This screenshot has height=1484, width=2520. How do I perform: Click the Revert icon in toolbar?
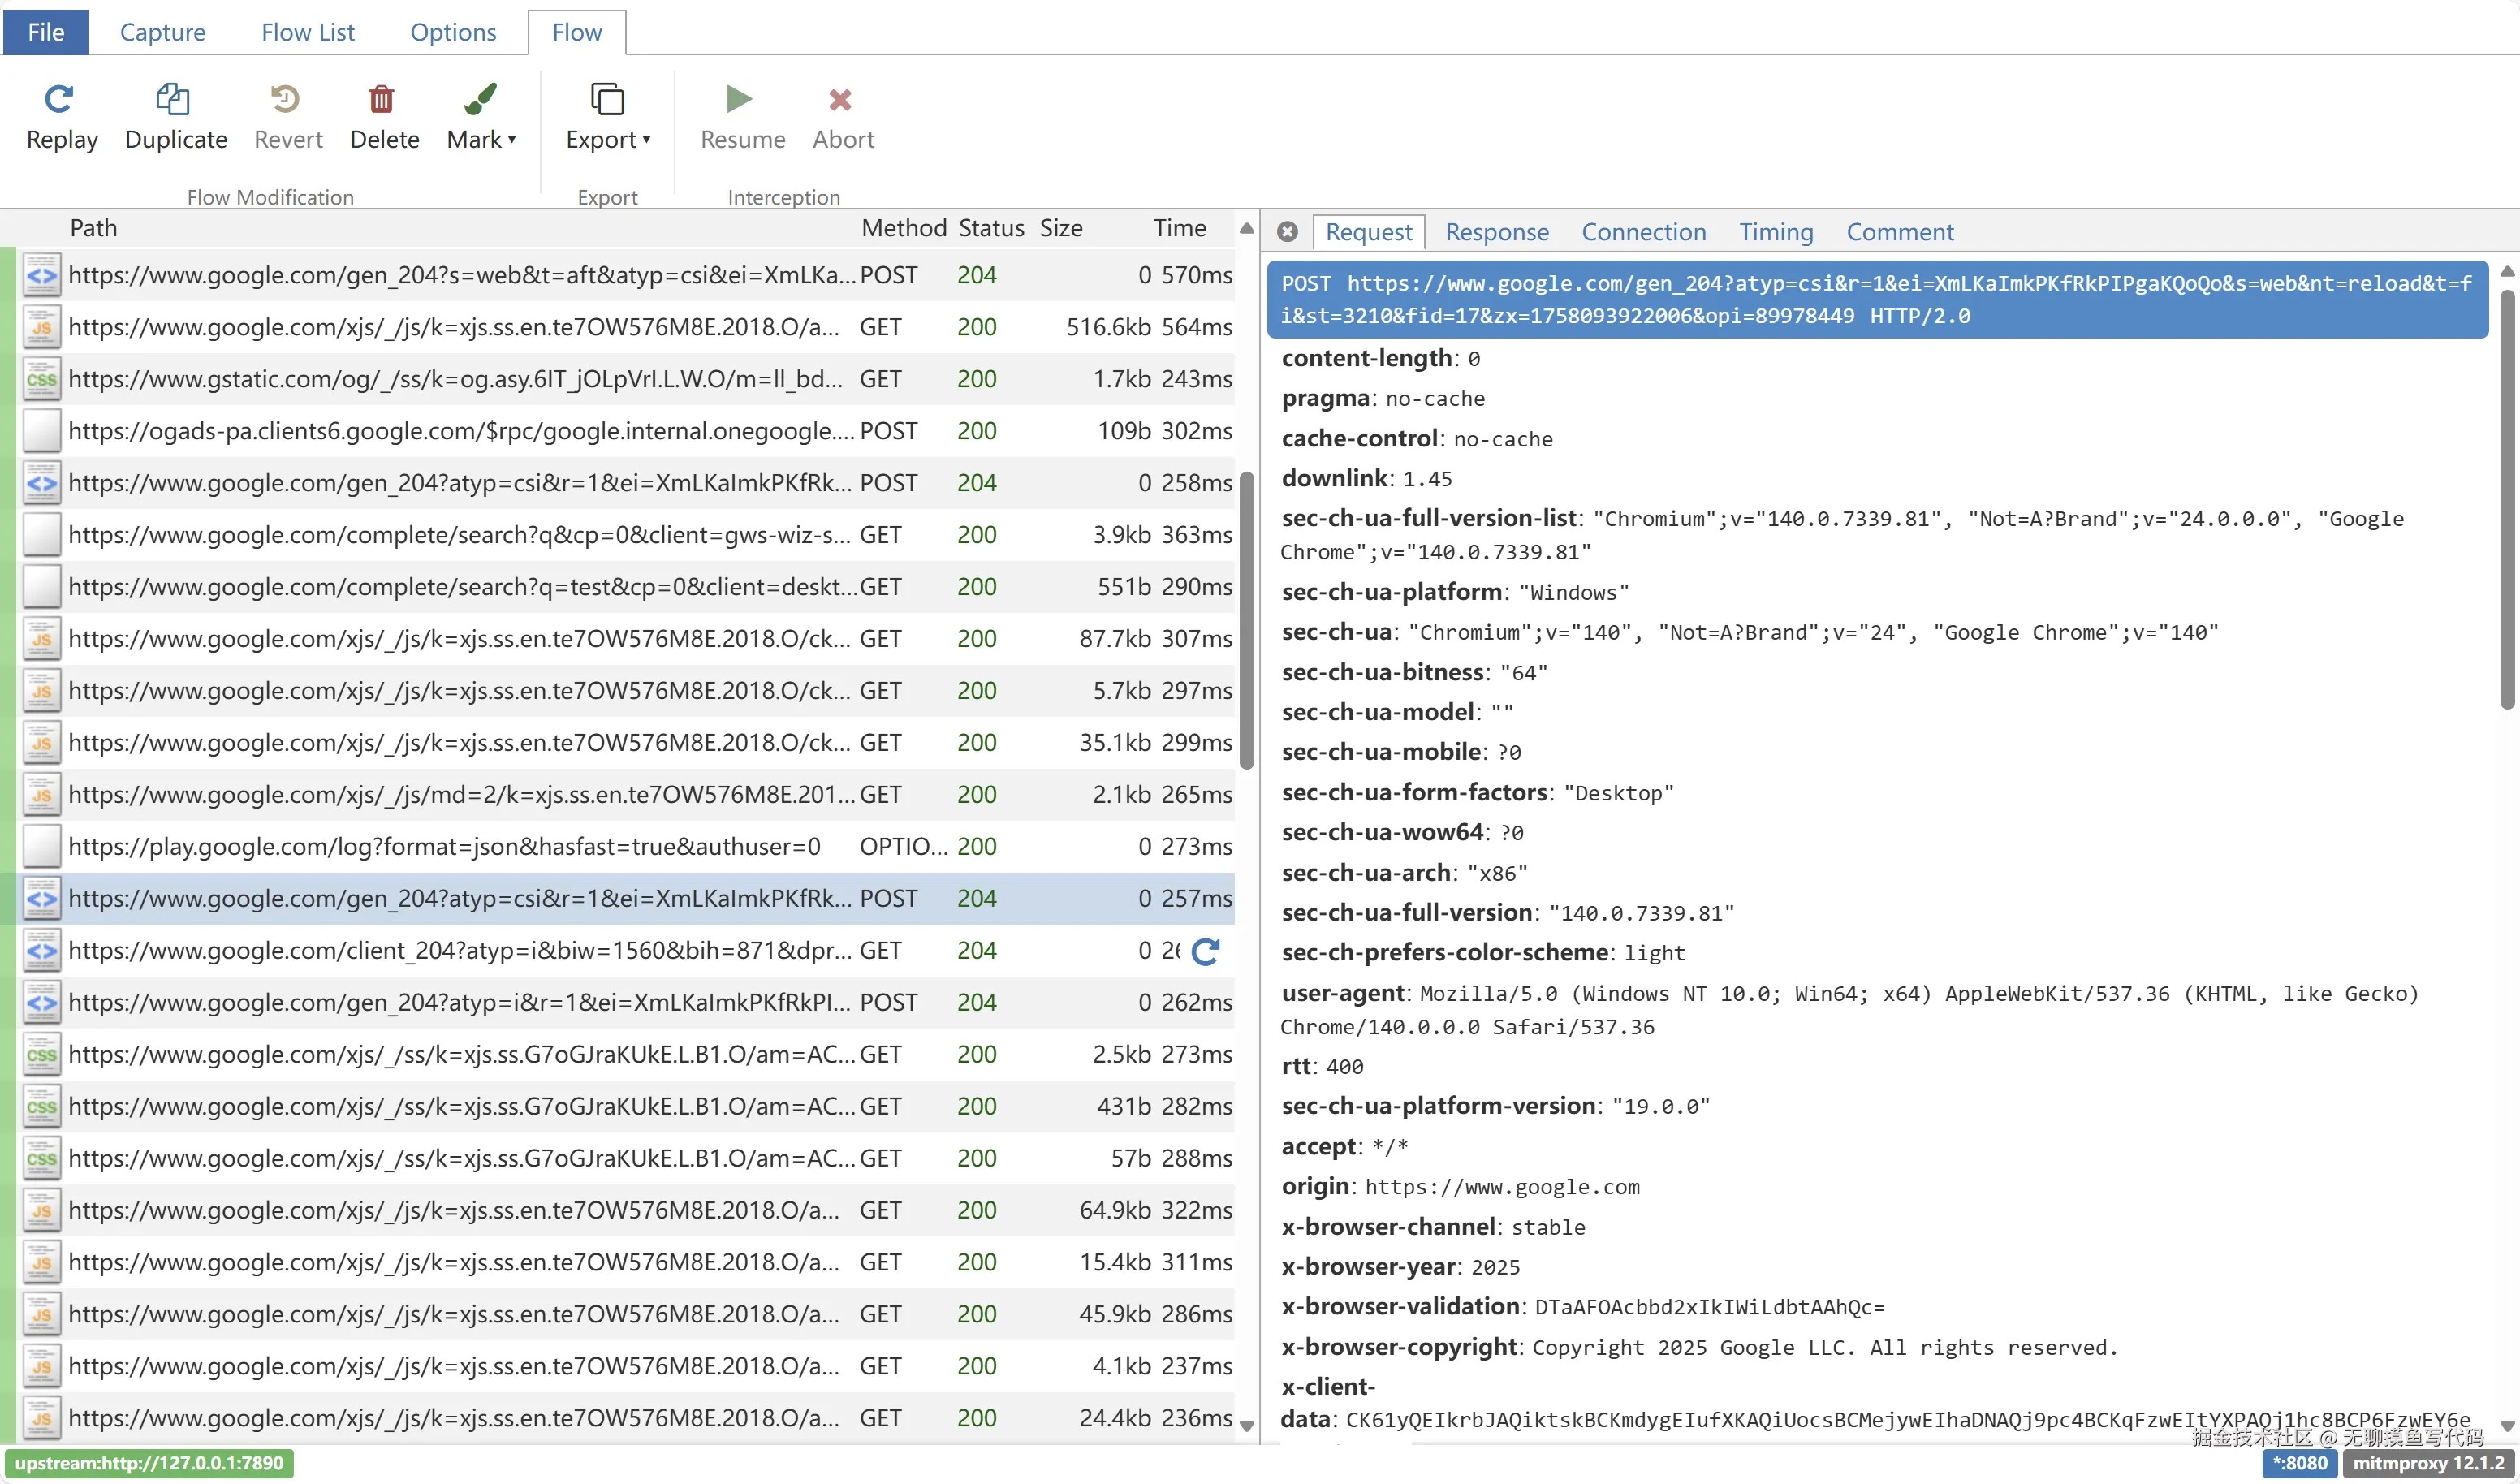point(286,99)
